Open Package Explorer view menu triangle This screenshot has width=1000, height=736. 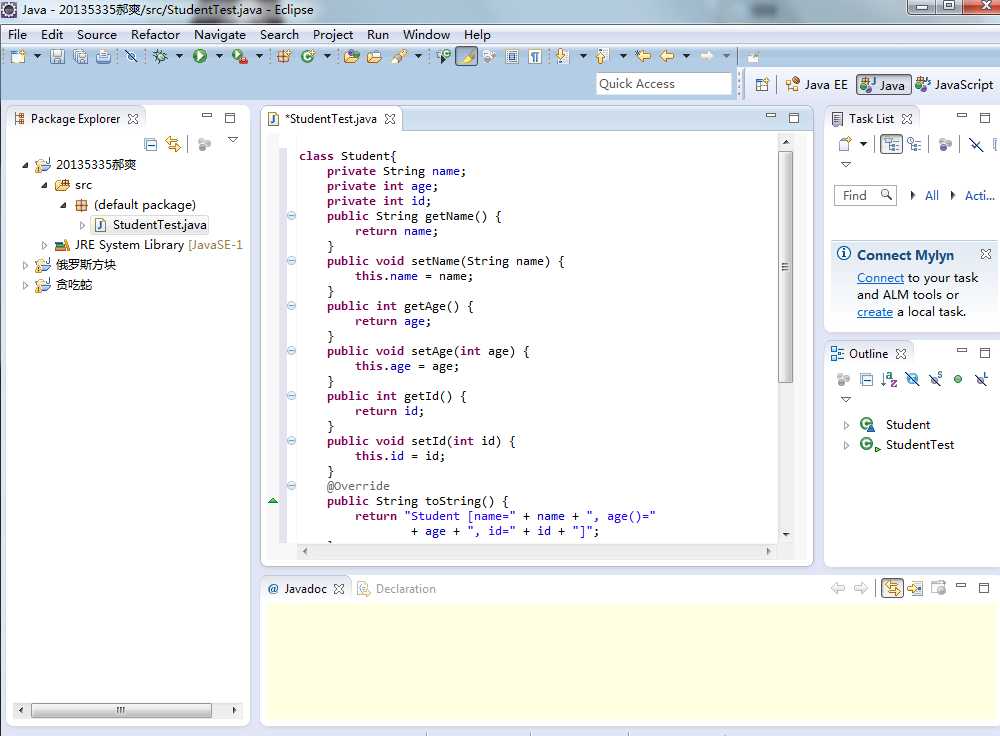(x=233, y=140)
